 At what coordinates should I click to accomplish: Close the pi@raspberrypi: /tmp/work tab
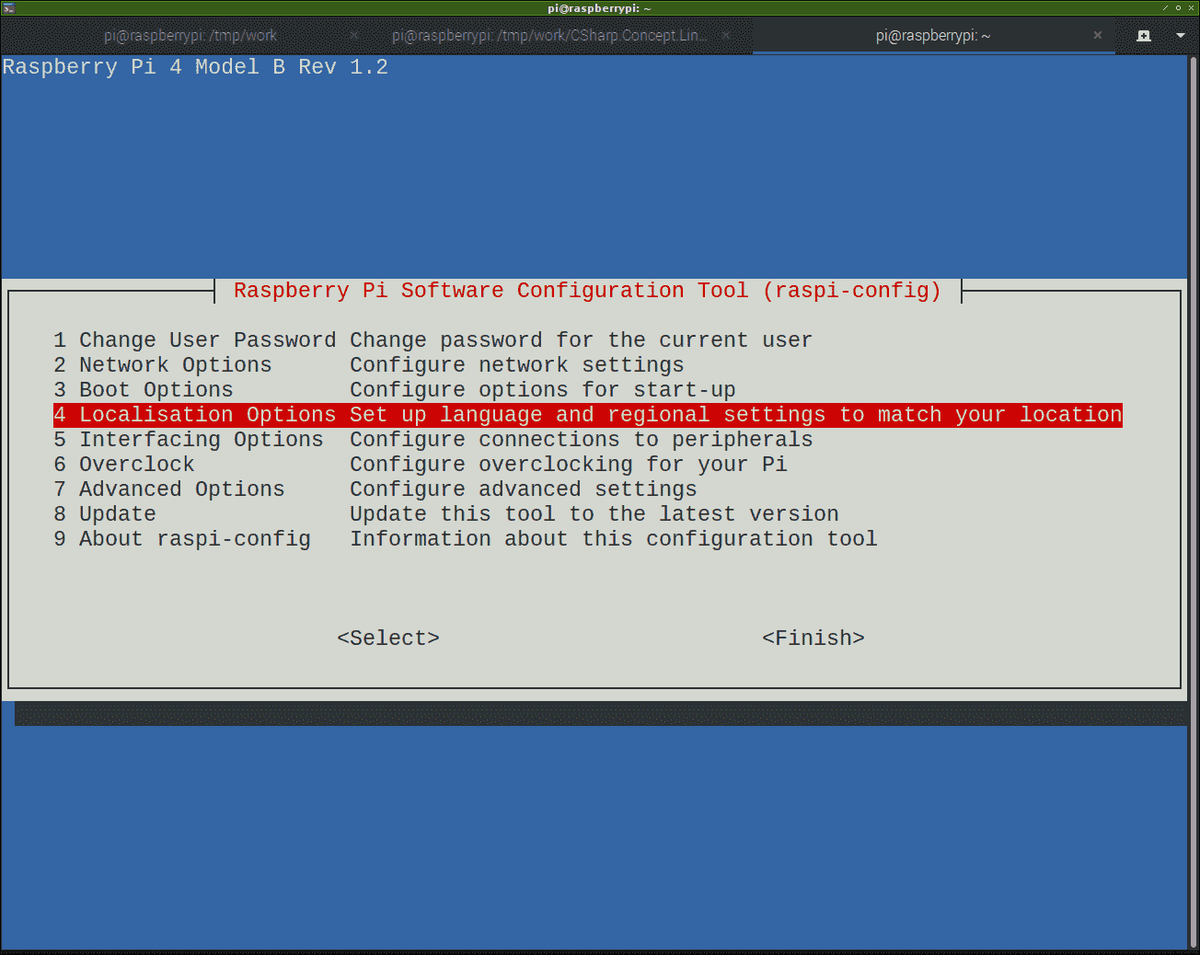353,35
